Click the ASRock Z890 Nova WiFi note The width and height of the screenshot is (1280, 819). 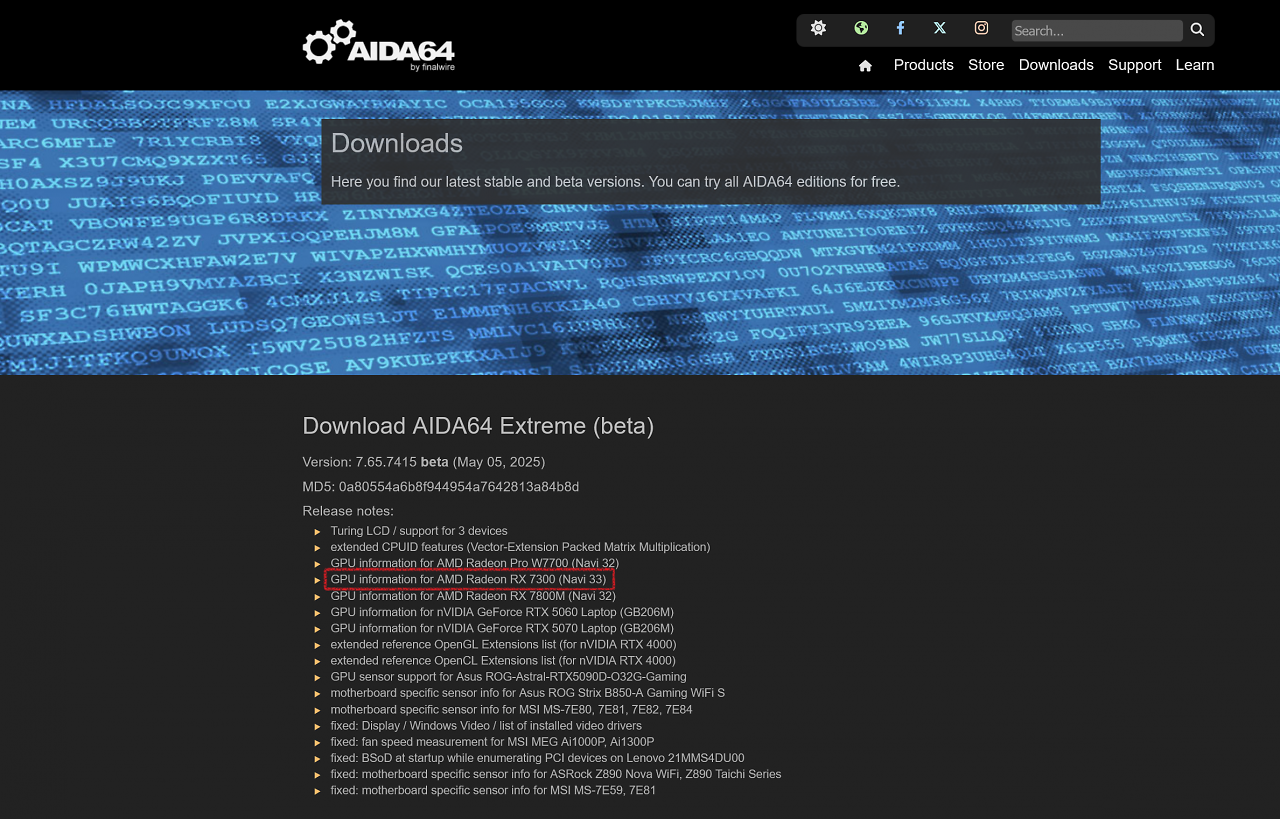556,774
